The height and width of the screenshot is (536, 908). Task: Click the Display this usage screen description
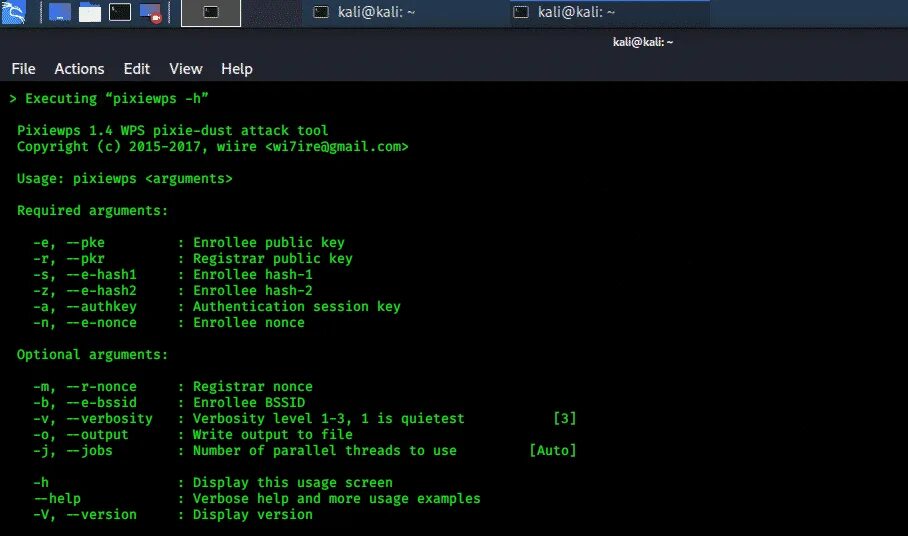click(x=292, y=483)
